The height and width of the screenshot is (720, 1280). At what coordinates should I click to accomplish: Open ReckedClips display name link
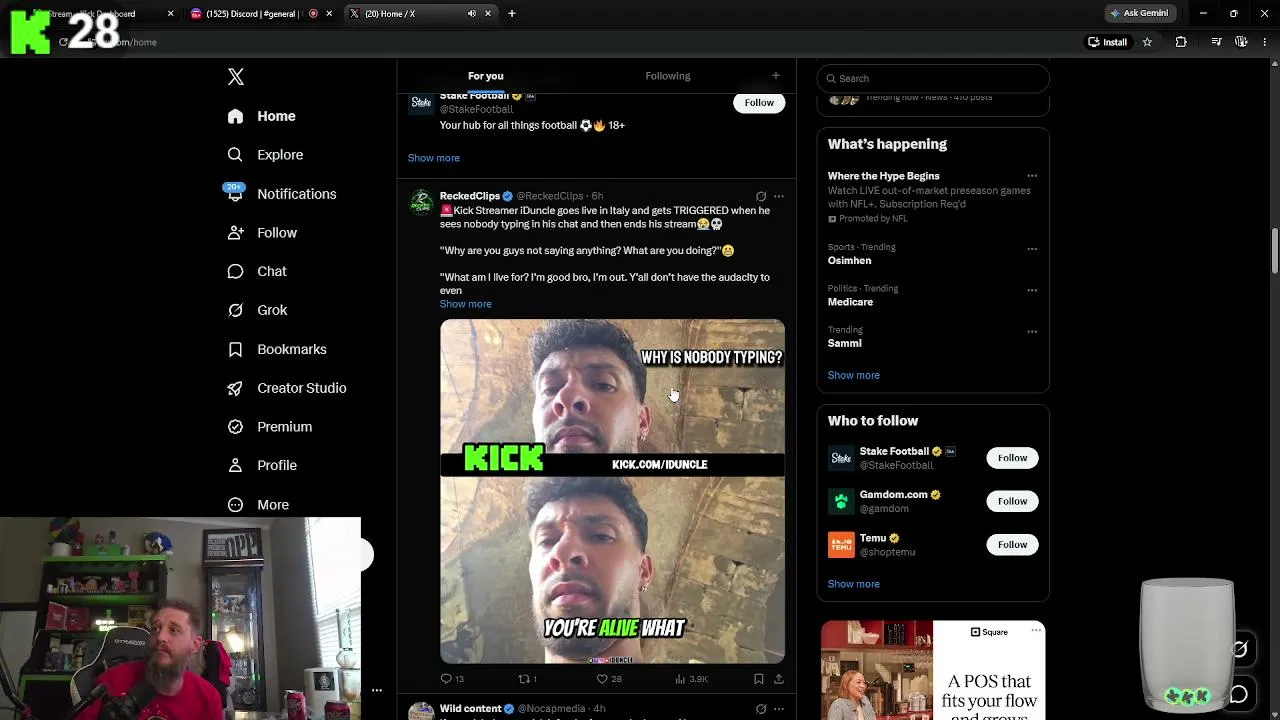pos(470,196)
